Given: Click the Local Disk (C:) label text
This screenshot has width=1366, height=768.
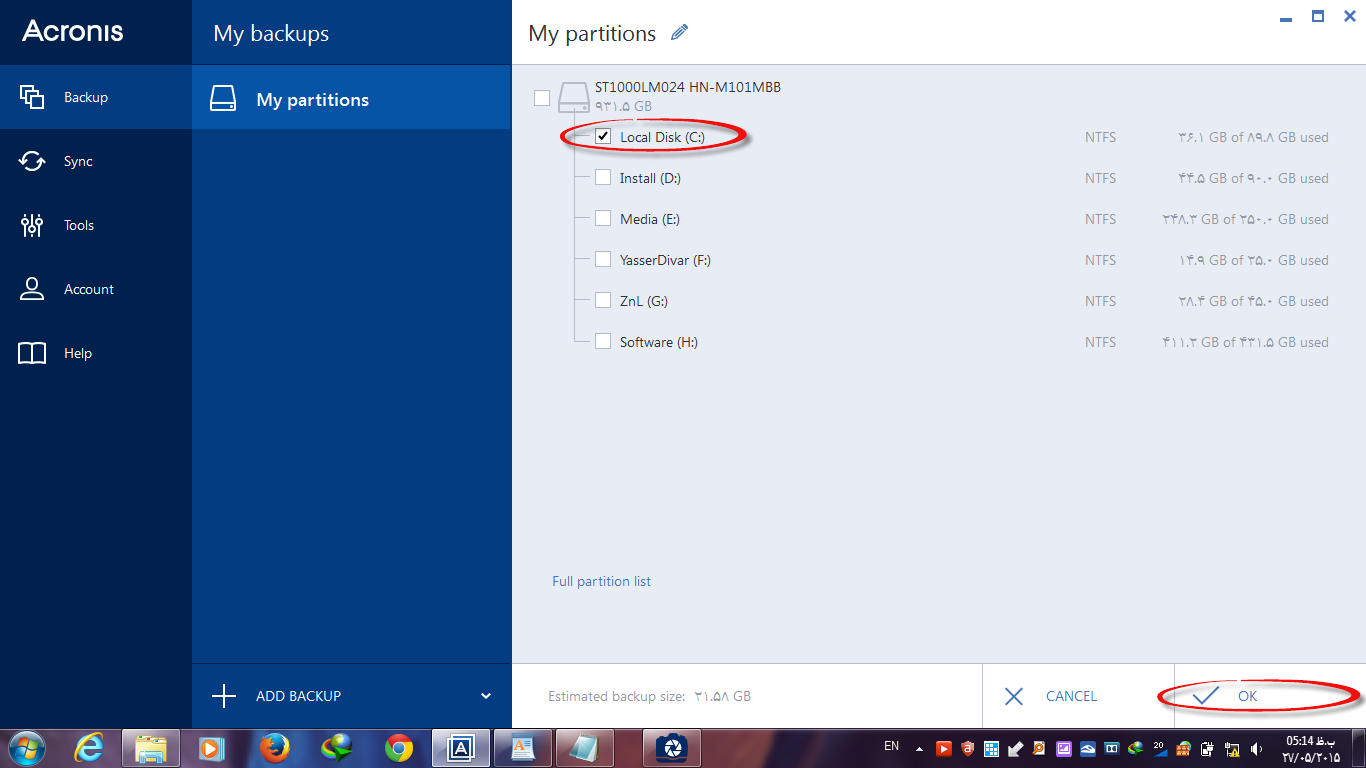Looking at the screenshot, I should [x=662, y=137].
